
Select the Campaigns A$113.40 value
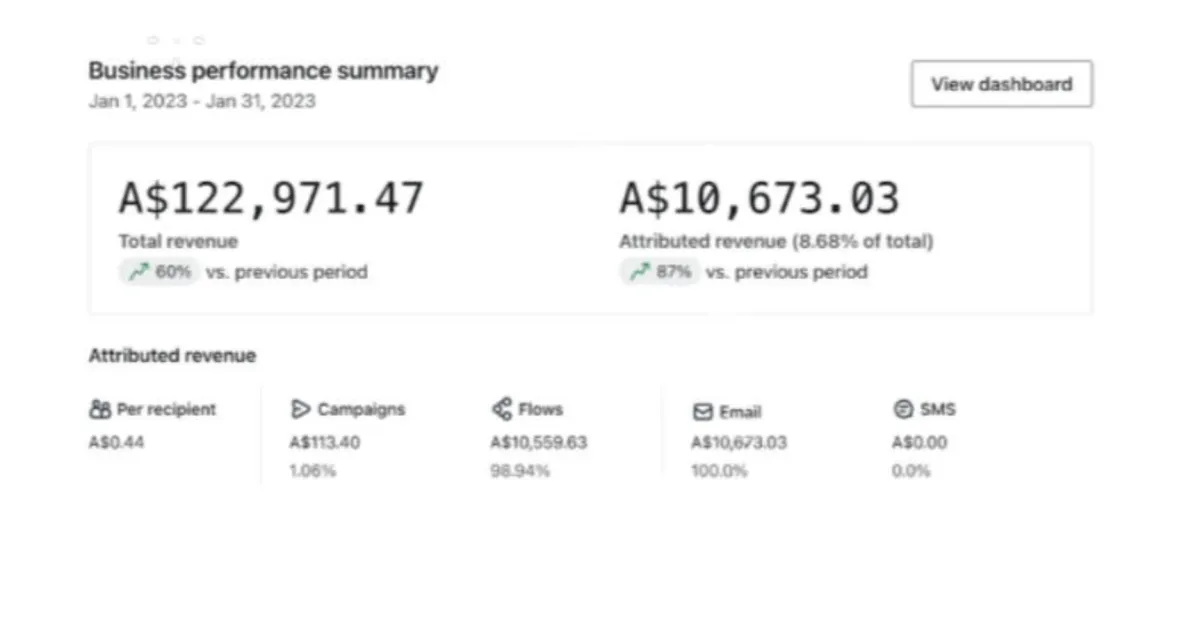(325, 443)
